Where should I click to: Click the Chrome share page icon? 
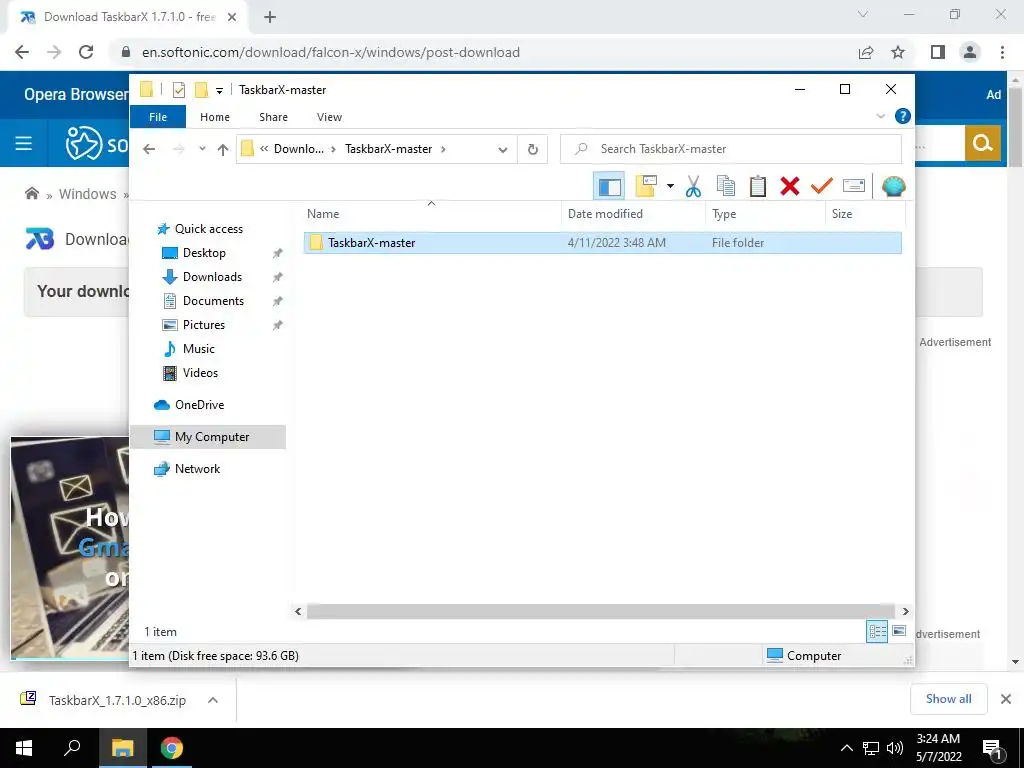point(866,52)
